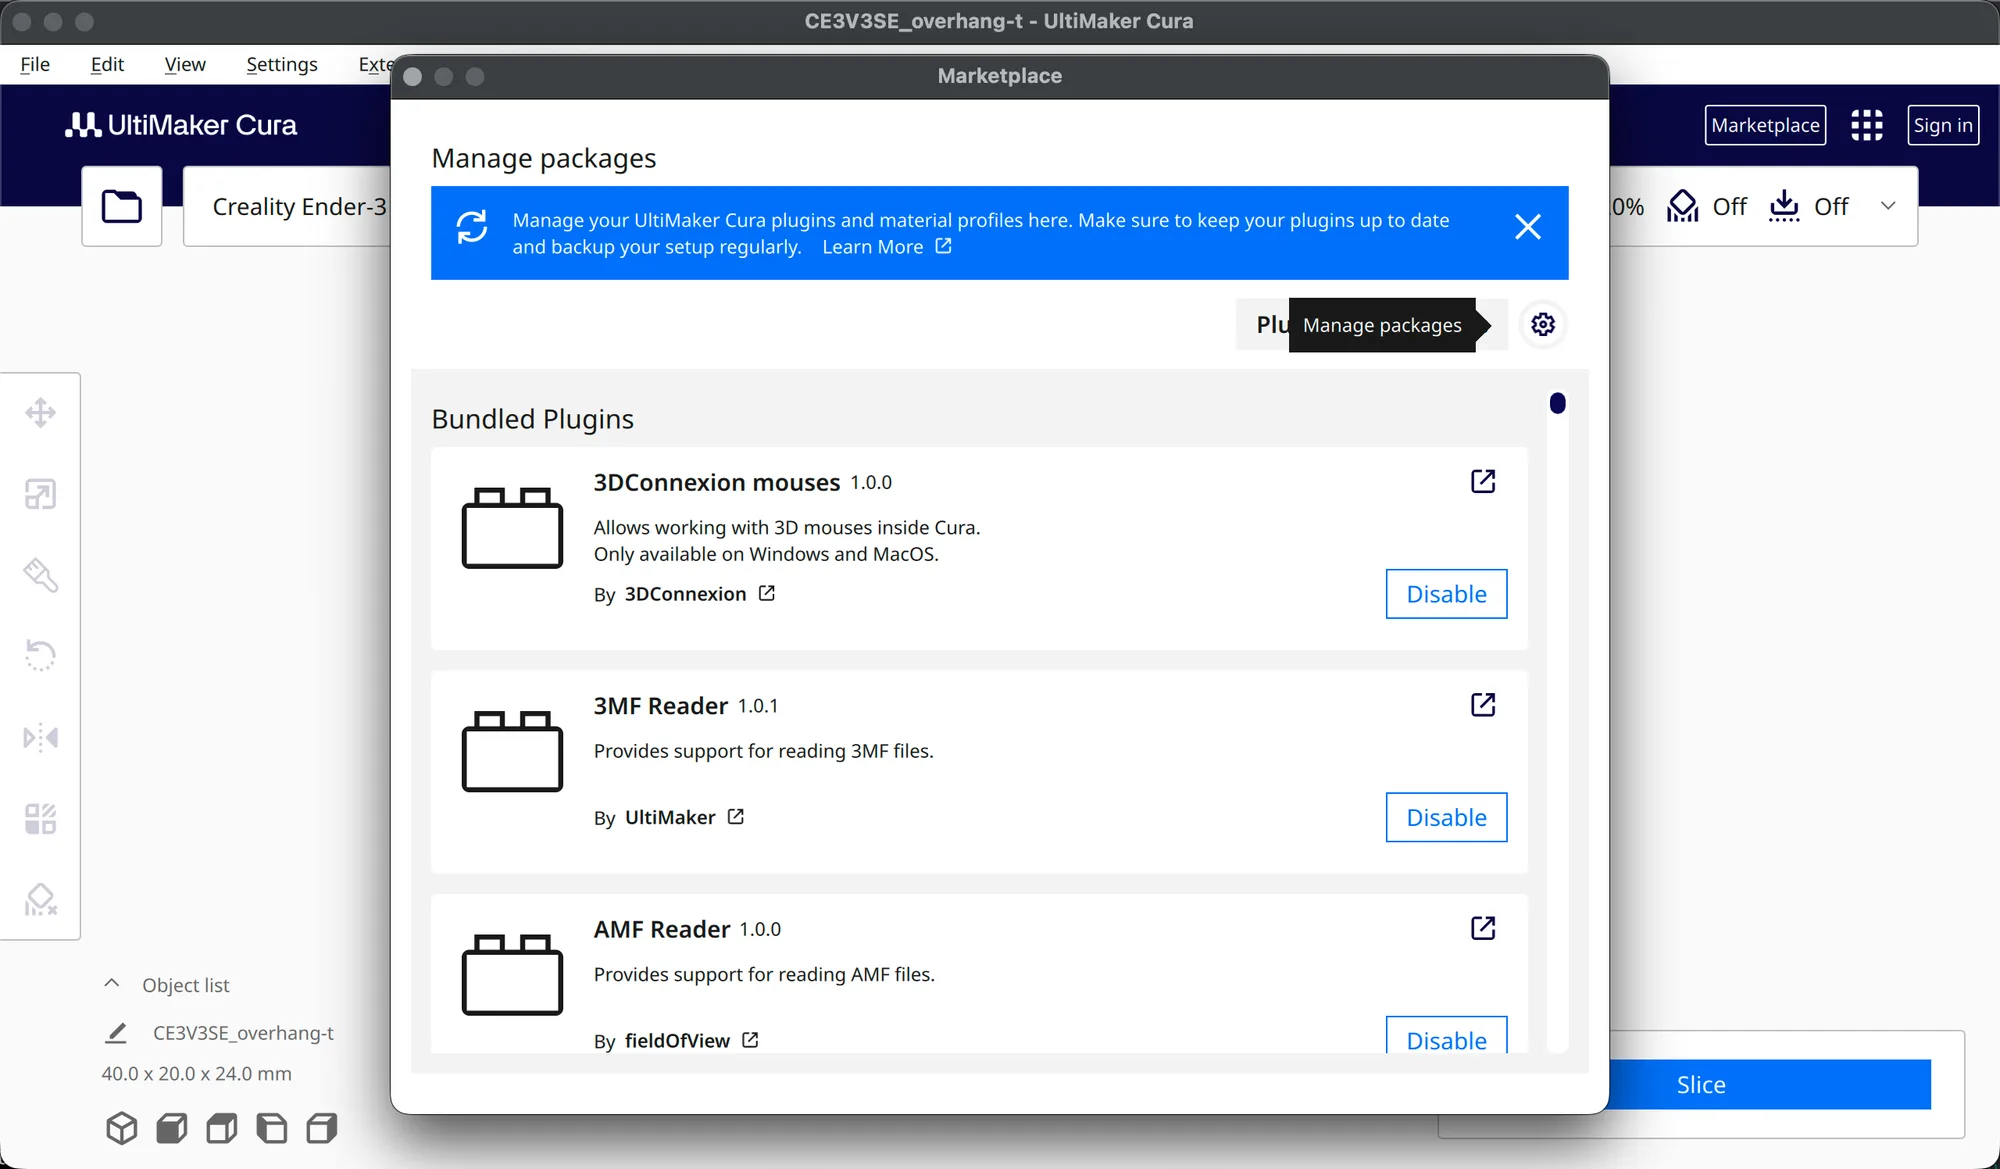Open file via folder icon

point(122,206)
